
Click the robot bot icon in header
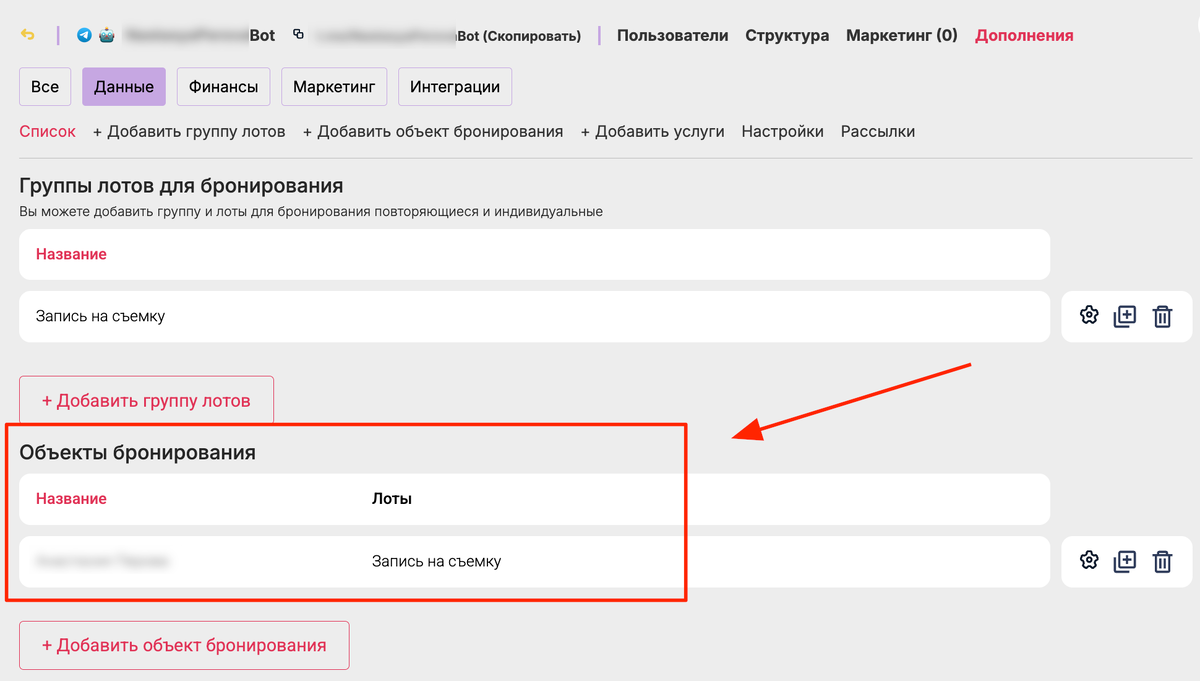tap(106, 35)
